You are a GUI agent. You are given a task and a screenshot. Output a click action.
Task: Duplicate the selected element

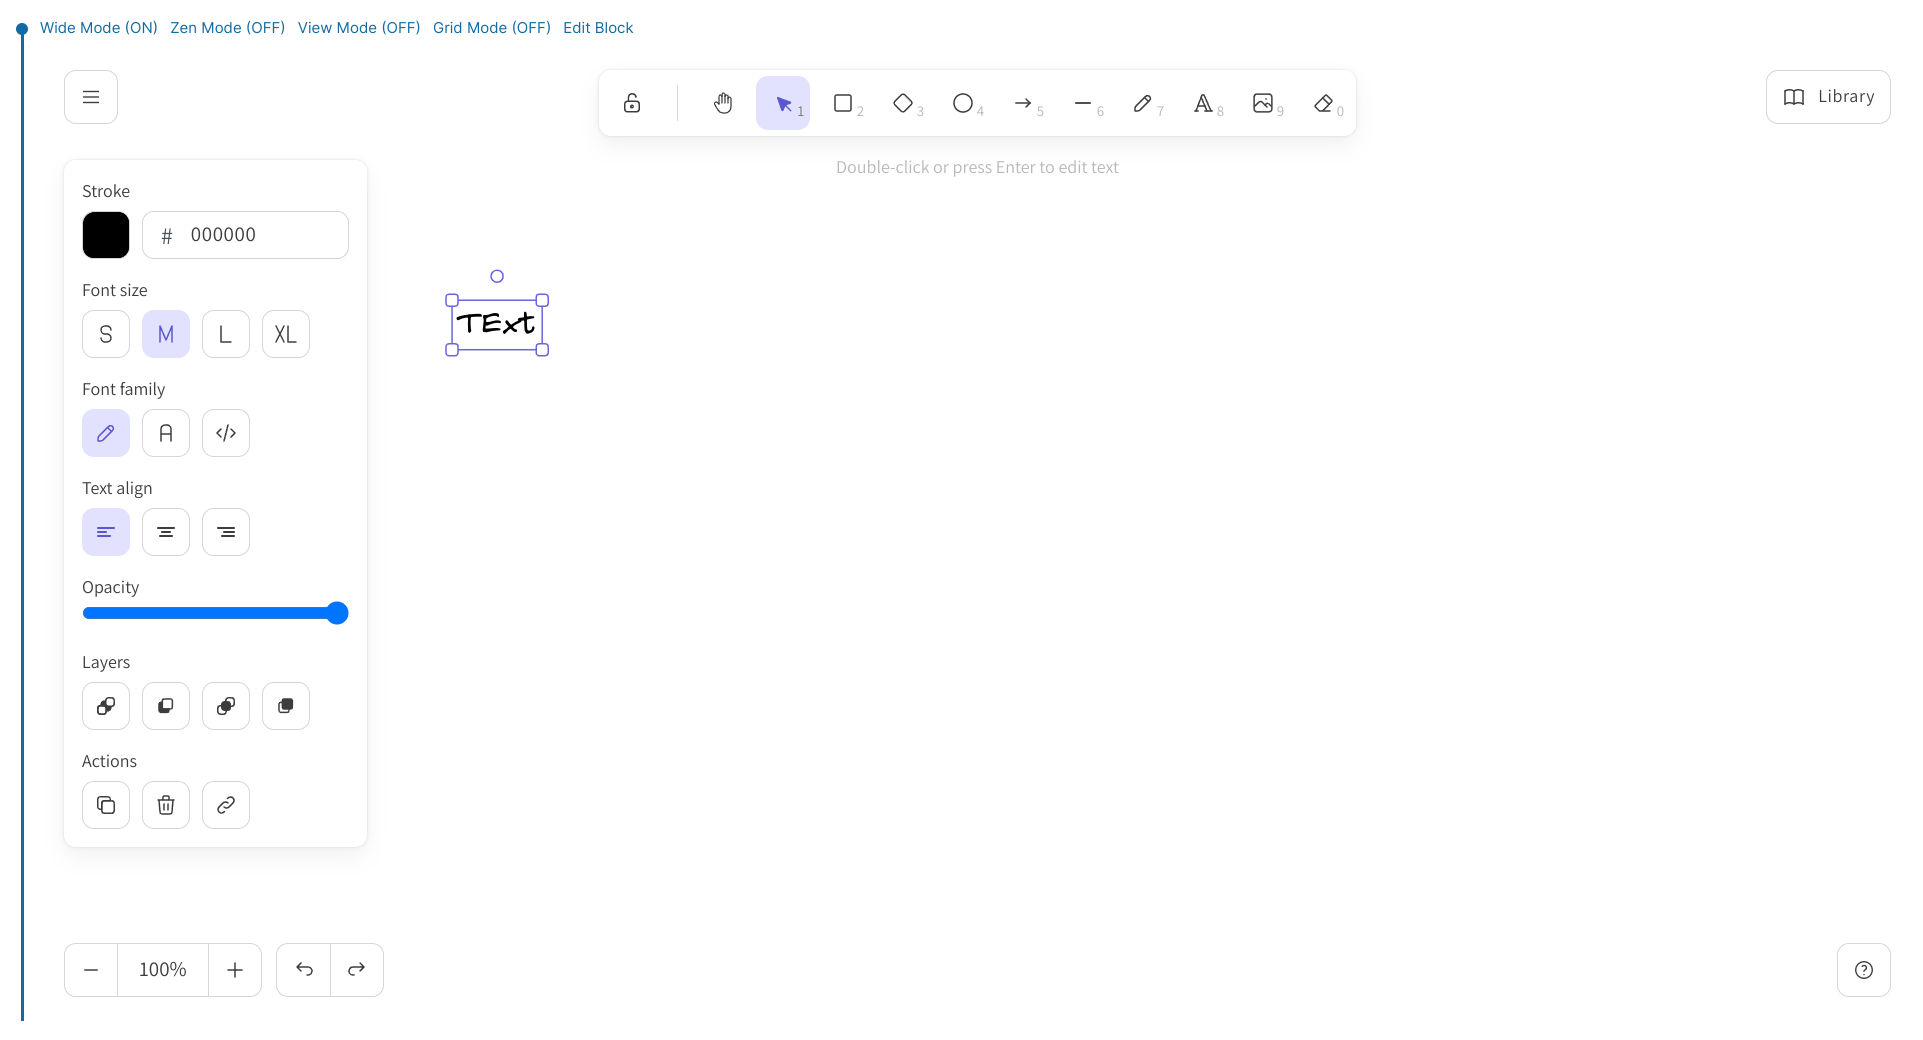click(106, 805)
